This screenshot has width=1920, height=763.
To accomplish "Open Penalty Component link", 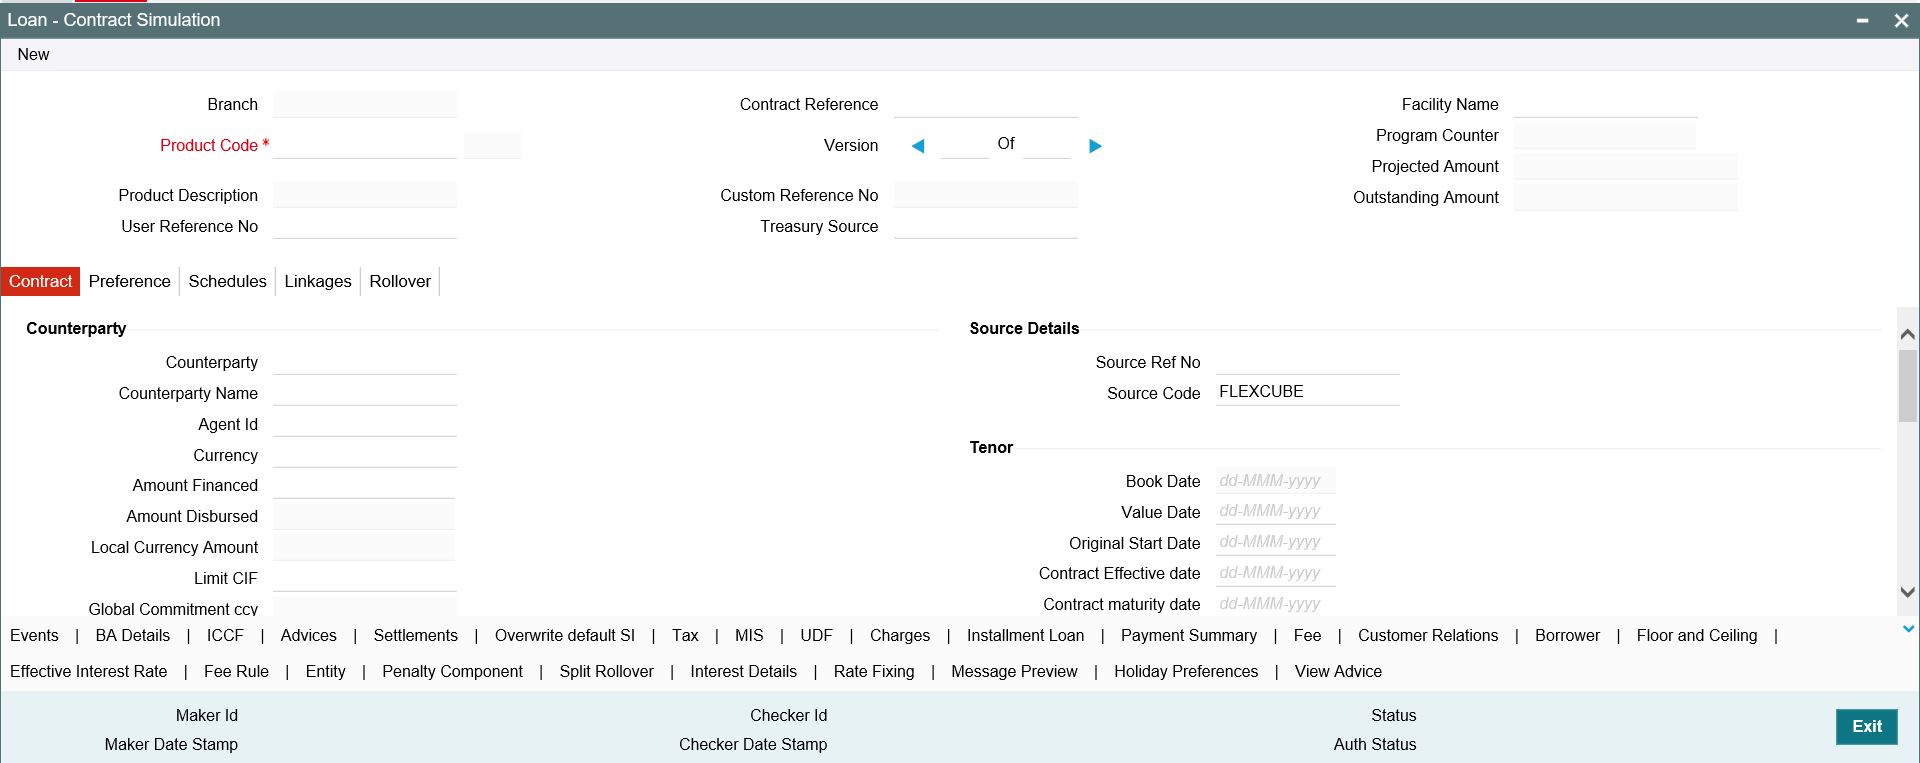I will [x=452, y=672].
